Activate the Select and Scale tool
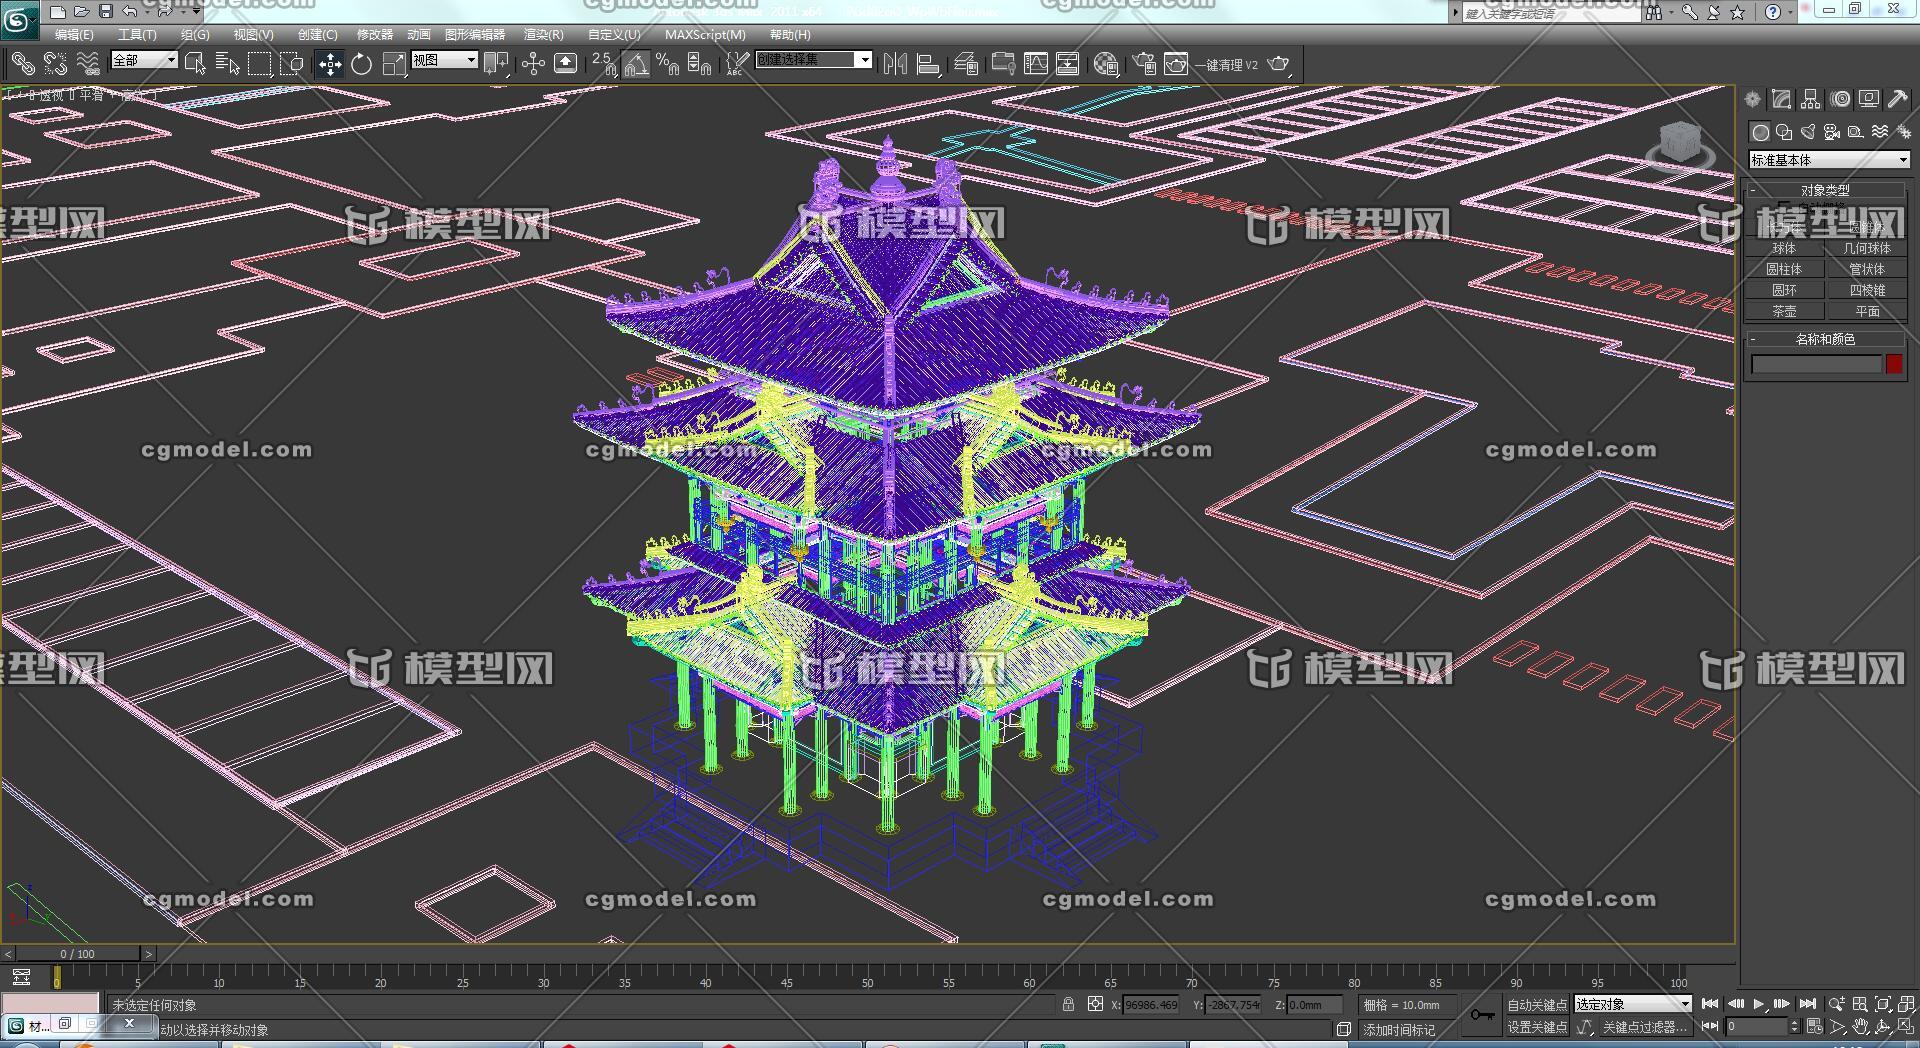The height and width of the screenshot is (1048, 1920). pos(394,65)
